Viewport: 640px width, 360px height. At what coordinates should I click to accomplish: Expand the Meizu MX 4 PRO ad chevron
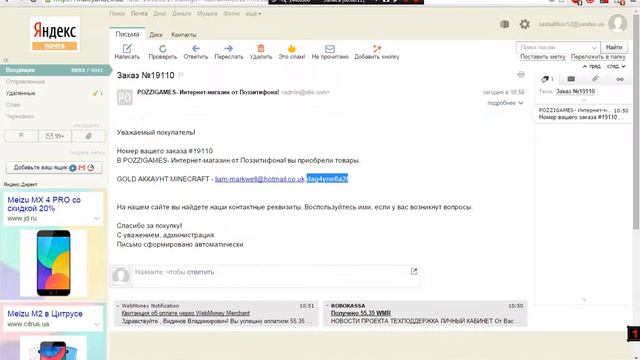coord(96,218)
